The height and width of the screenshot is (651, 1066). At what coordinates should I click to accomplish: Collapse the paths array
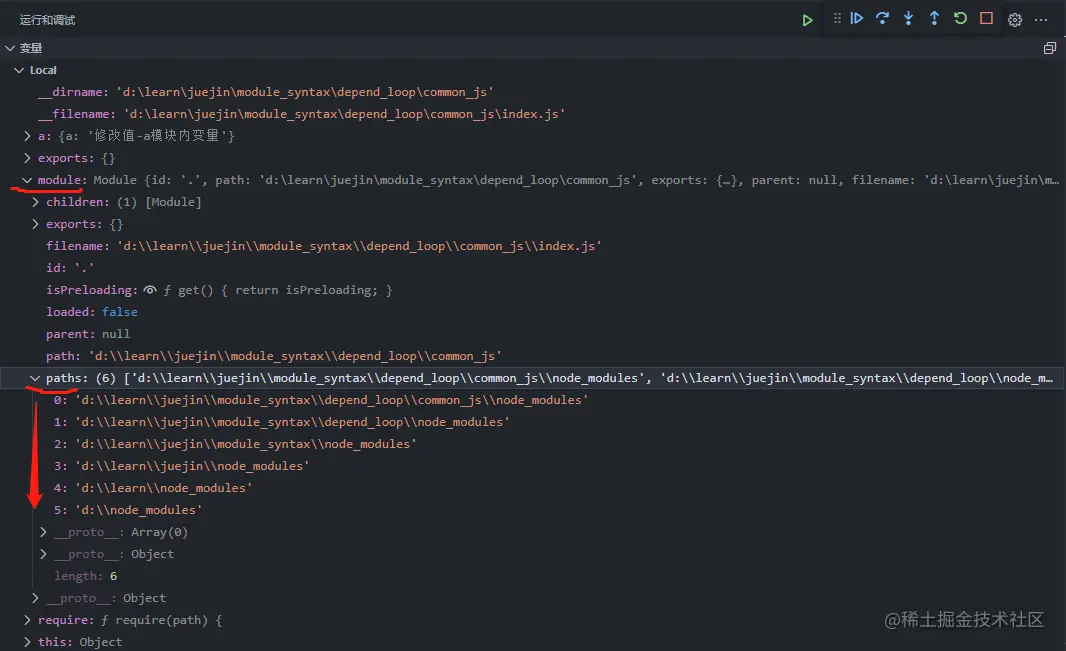(x=35, y=378)
